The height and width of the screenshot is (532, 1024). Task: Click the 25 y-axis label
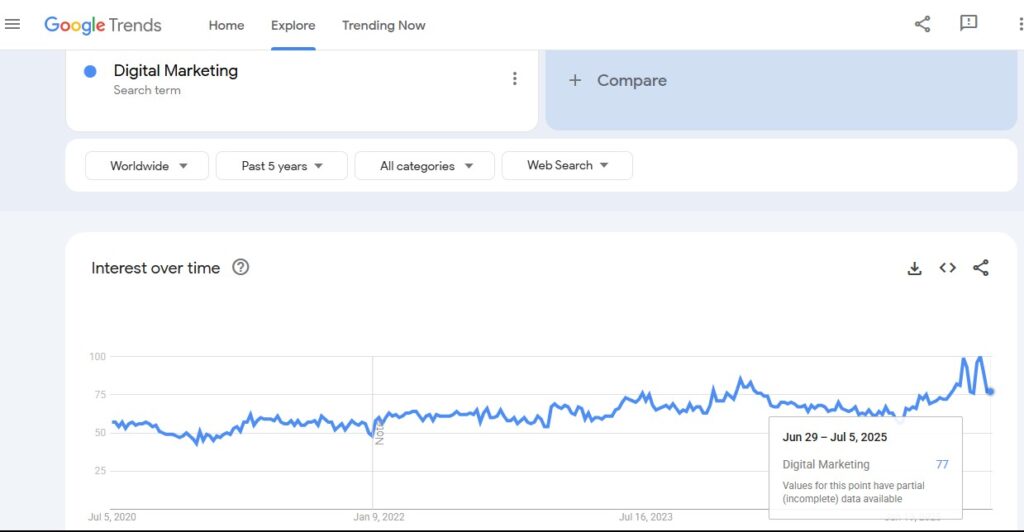100,470
